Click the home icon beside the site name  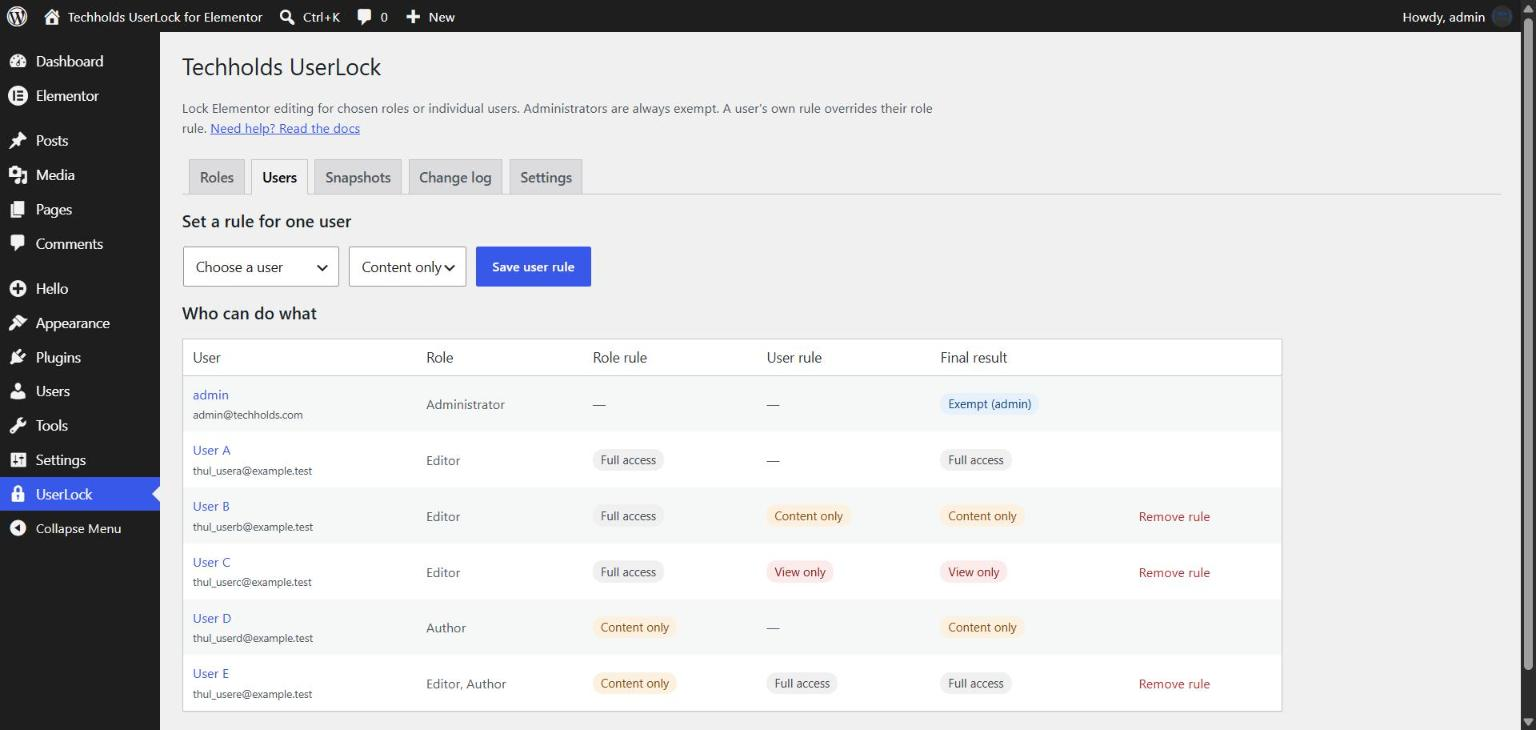52,16
